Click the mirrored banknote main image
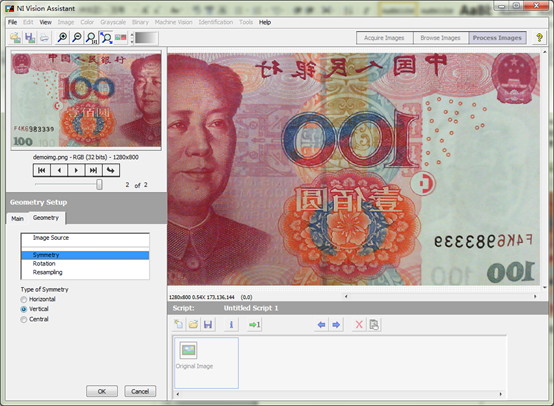This screenshot has width=554, height=406. pos(353,169)
